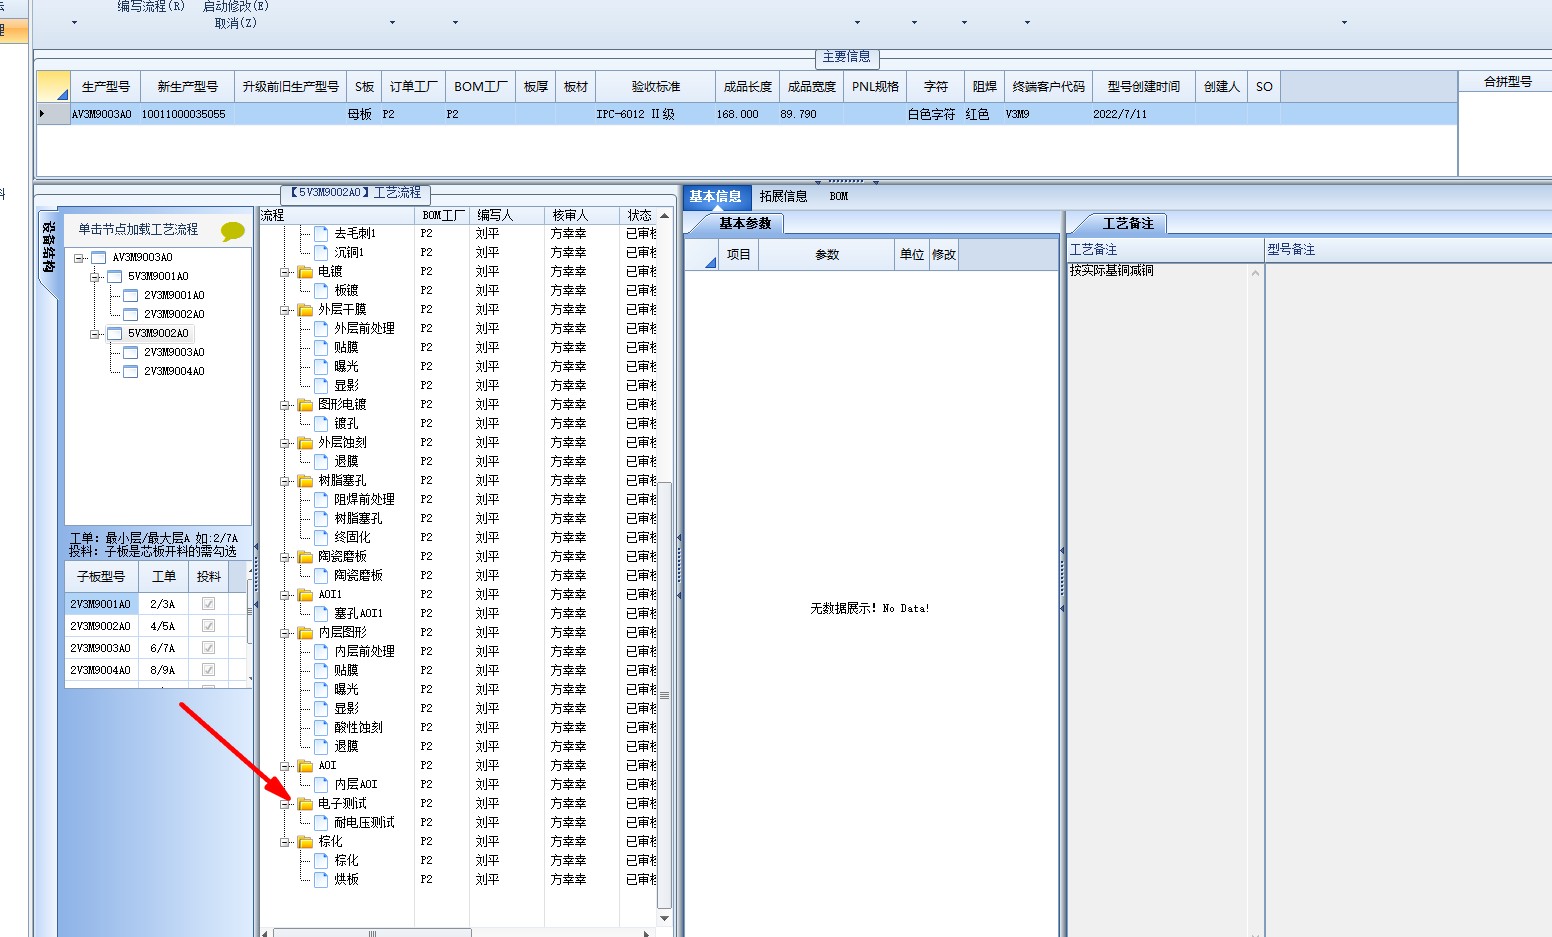Screen dimensions: 1552x937
Task: Toggle 投料 checkbox for 2V3M9004A0
Action: [x=208, y=670]
